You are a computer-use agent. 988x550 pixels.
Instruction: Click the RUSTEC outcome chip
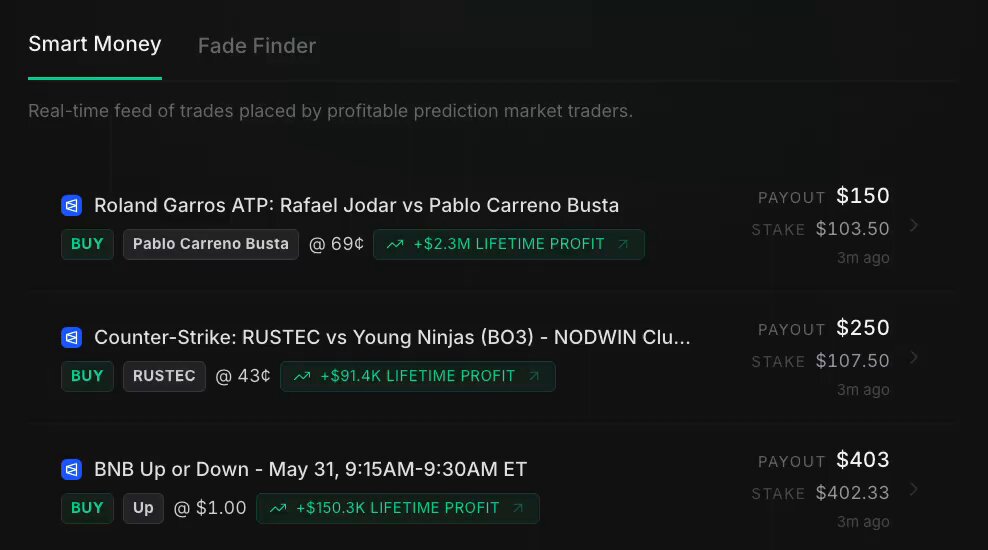click(164, 376)
